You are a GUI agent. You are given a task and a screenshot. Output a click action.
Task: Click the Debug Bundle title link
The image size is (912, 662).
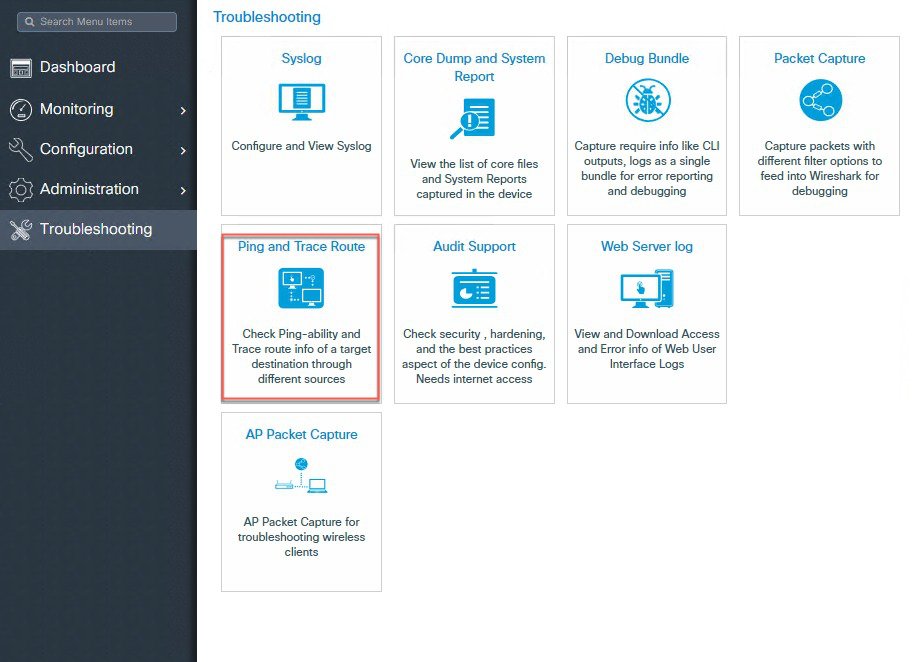[x=647, y=58]
